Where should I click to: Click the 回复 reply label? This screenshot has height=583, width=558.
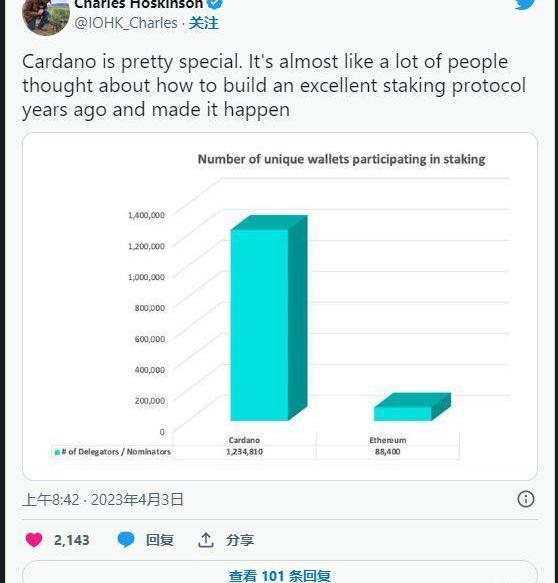click(x=160, y=540)
